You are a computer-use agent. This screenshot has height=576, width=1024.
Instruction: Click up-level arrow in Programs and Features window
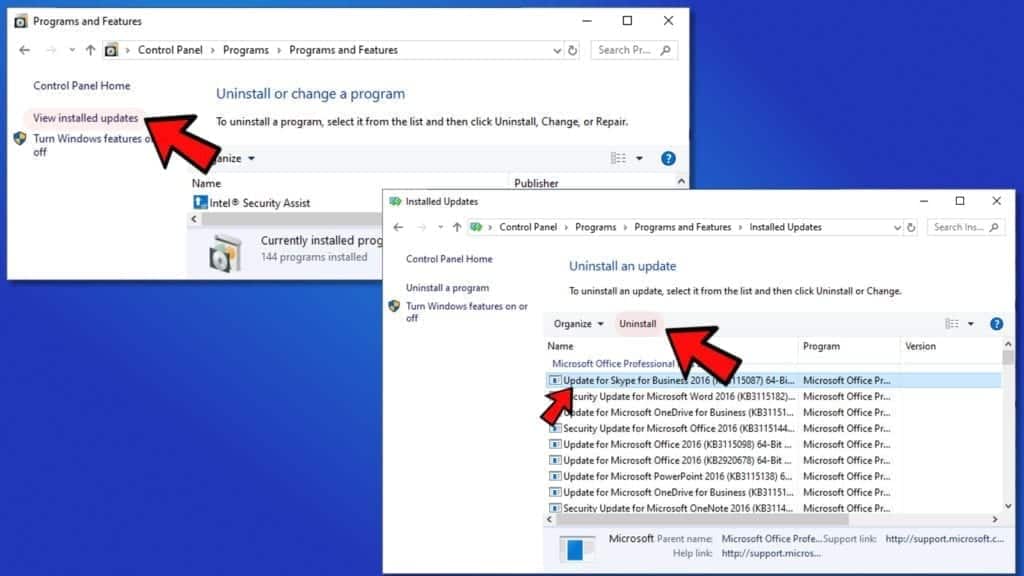90,50
